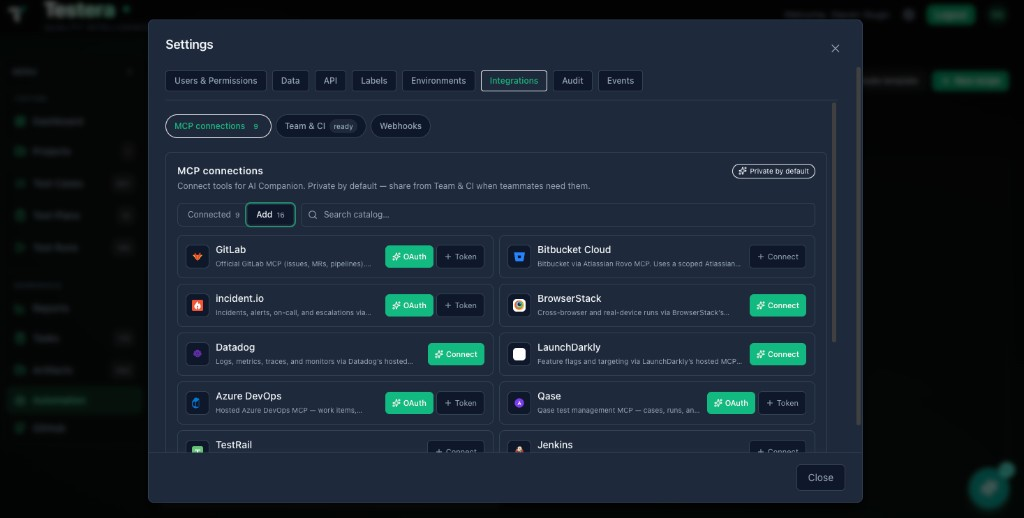Open the Users & Permissions tab
This screenshot has height=518, width=1024.
click(216, 81)
